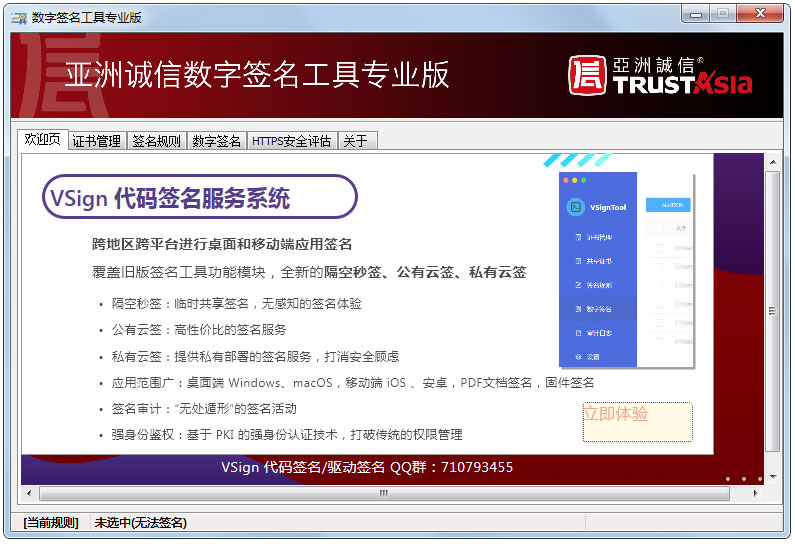Click the horizontal scrollbar thumb
This screenshot has height=544, width=795.
[384, 493]
